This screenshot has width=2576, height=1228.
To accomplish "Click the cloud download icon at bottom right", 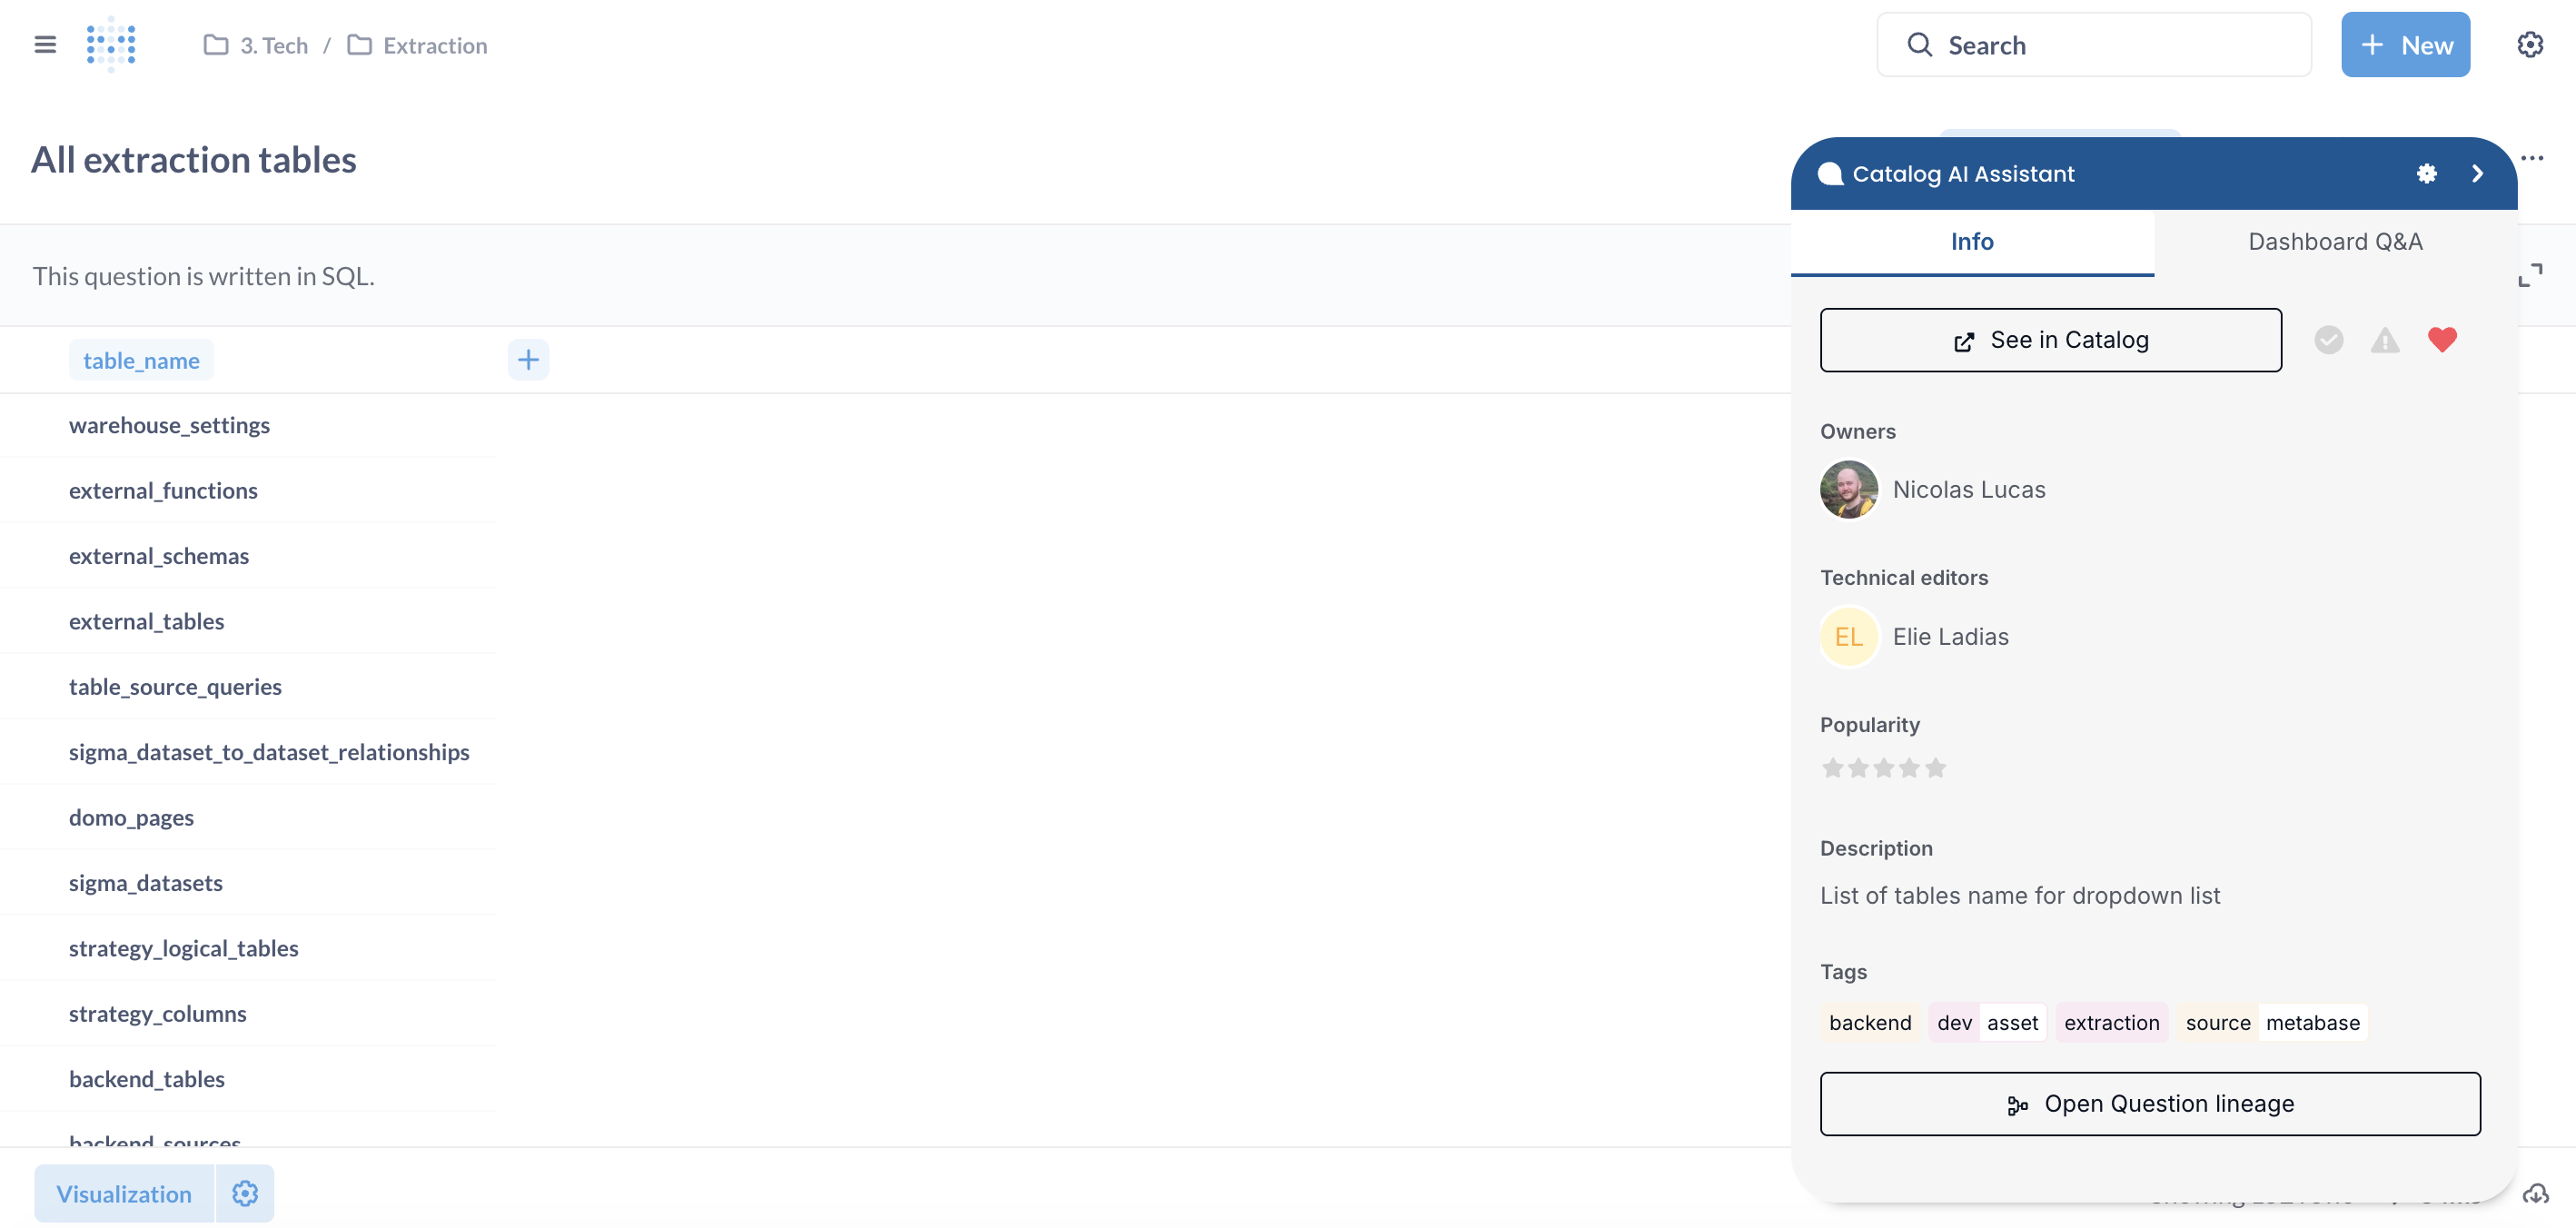I will [2539, 1193].
